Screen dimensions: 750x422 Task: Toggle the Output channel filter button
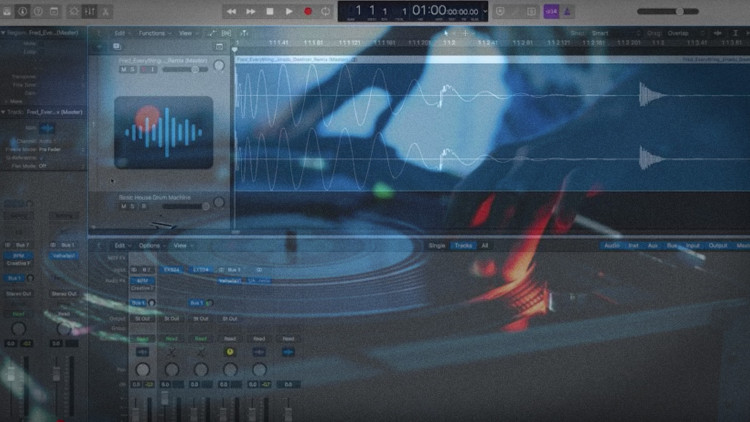click(x=717, y=245)
